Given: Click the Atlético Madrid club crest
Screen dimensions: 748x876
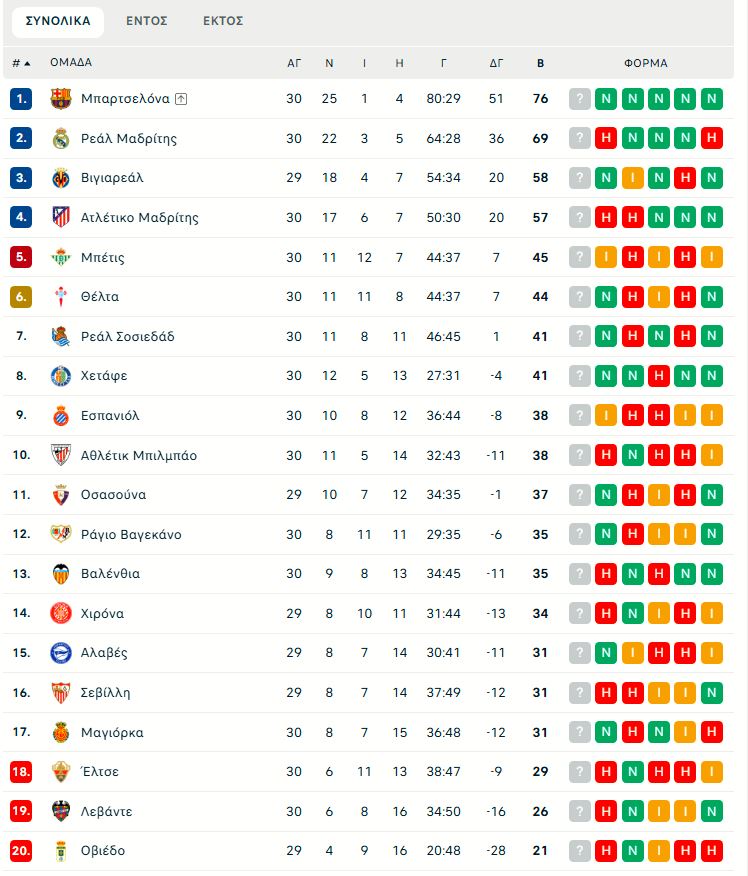Looking at the screenshot, I should click(x=61, y=218).
